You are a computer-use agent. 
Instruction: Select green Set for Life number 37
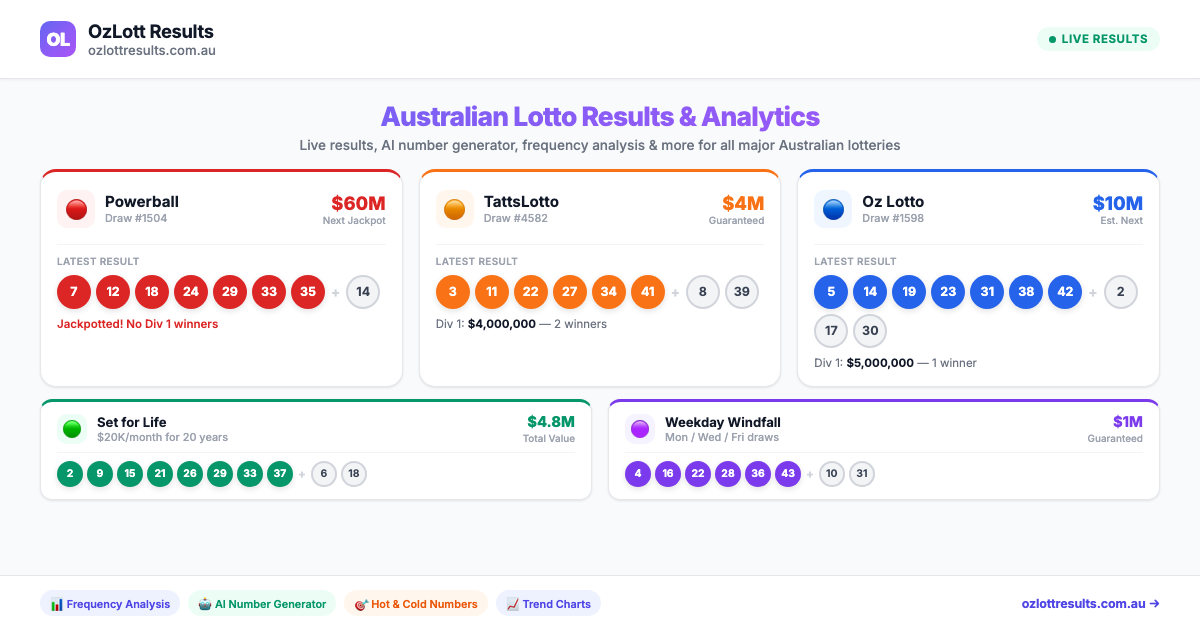pos(280,474)
